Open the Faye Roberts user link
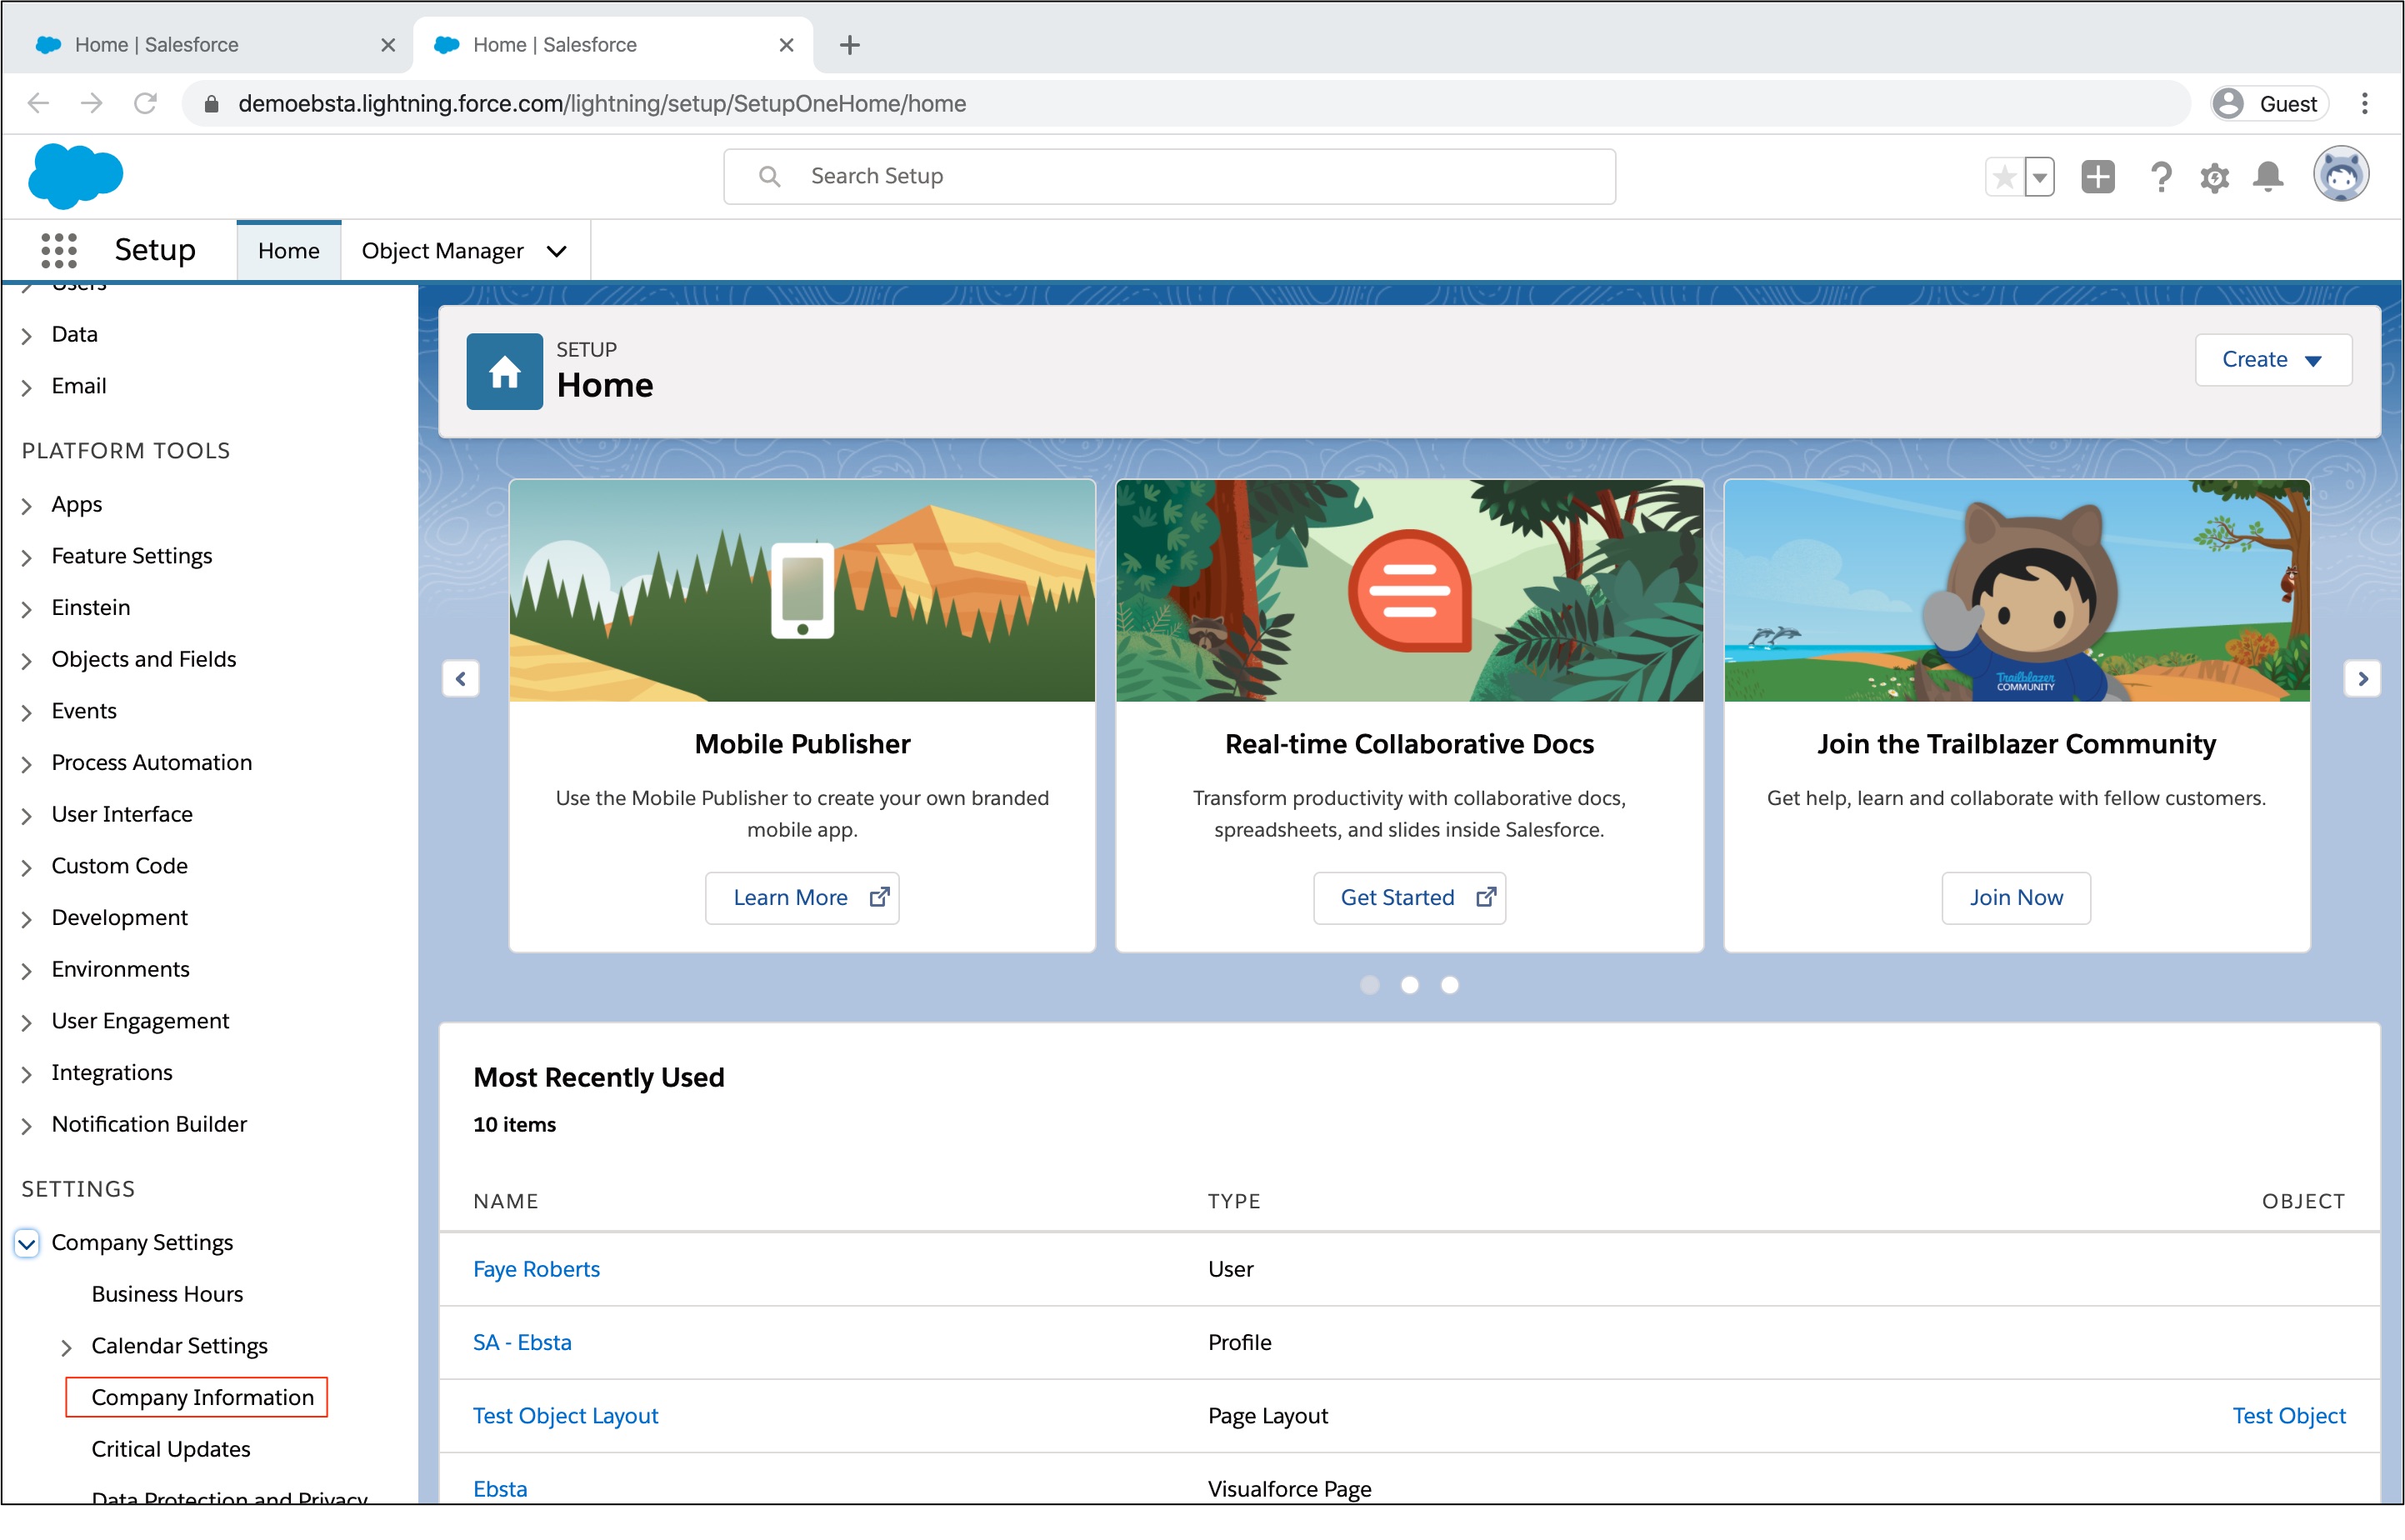The width and height of the screenshot is (2405, 1540). (536, 1269)
